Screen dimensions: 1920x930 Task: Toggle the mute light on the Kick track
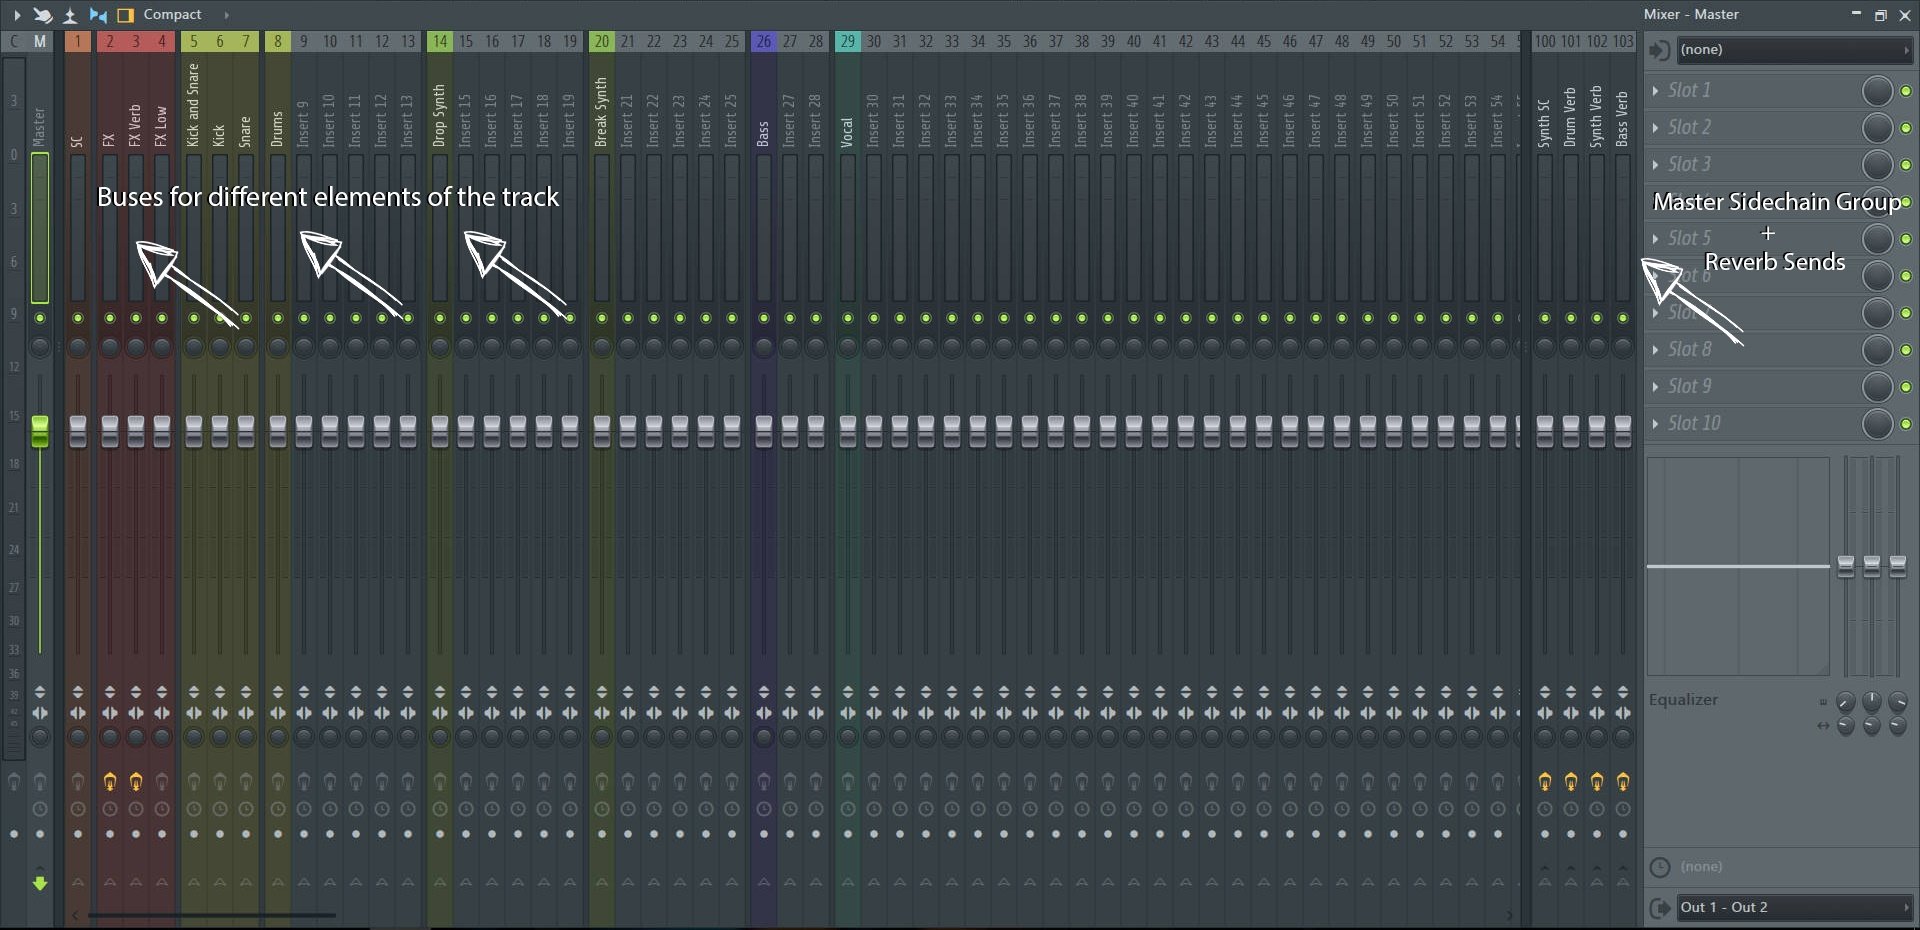[x=219, y=318]
